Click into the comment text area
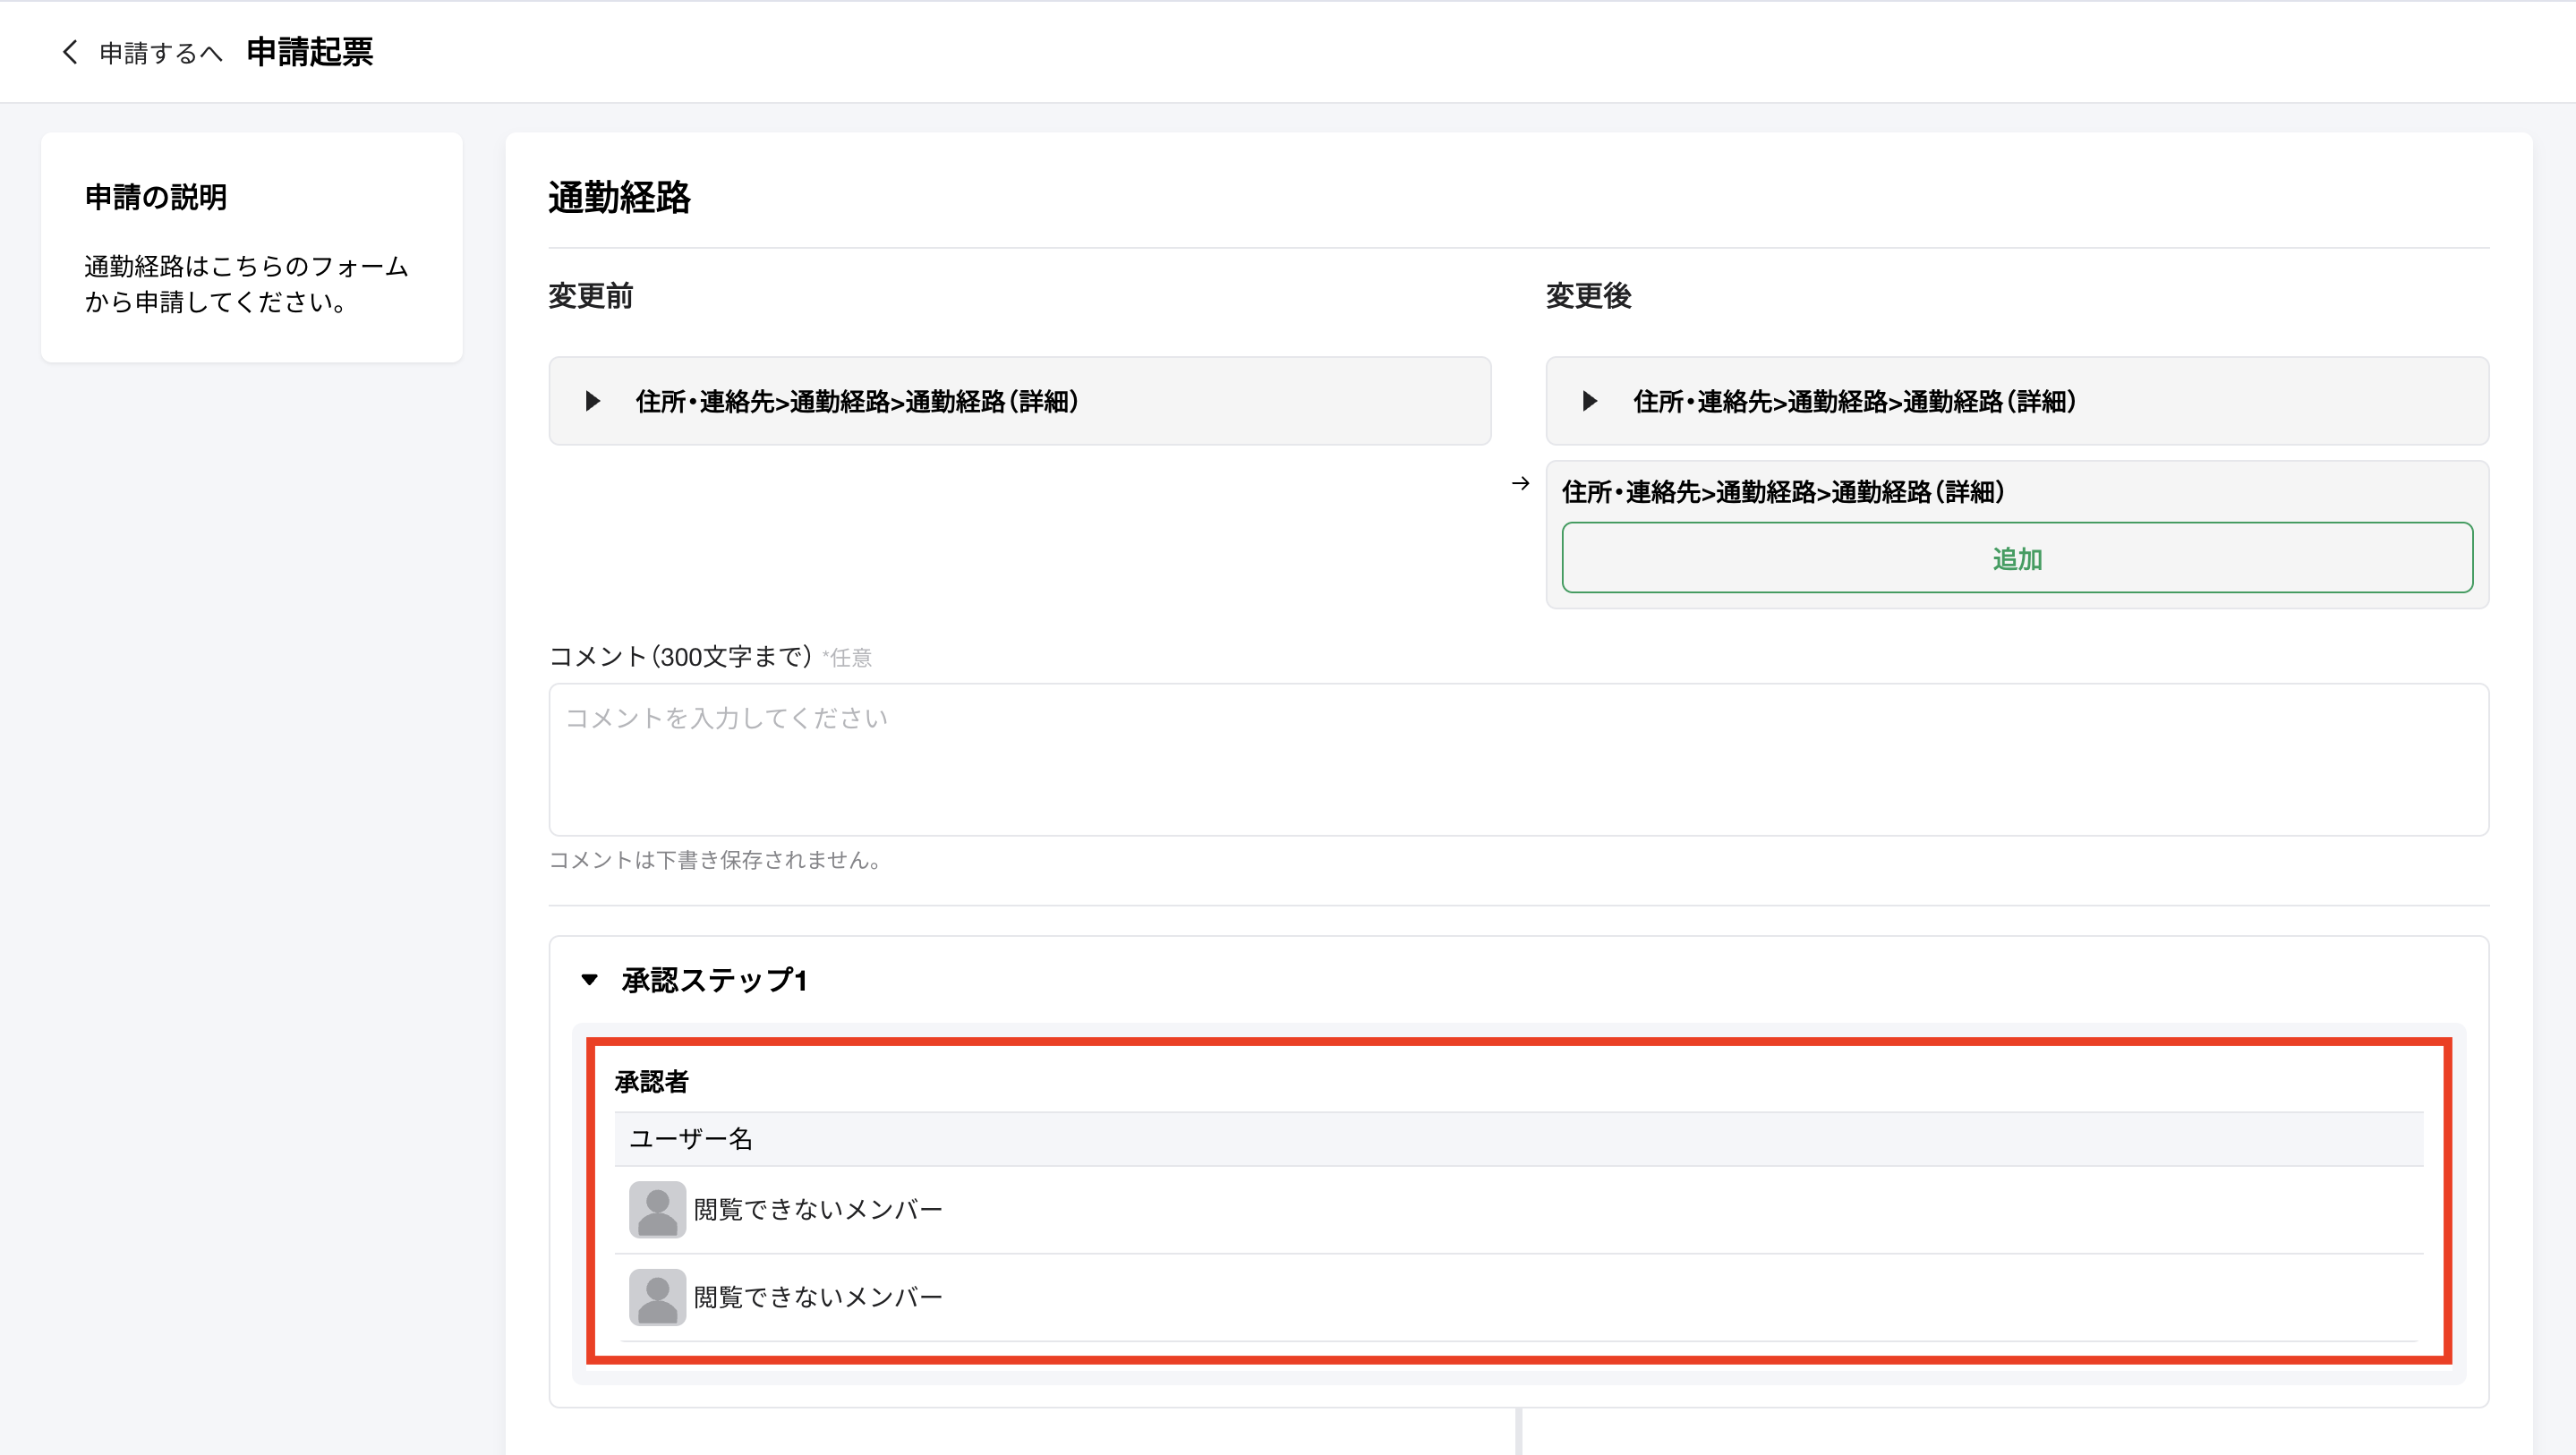Image resolution: width=2576 pixels, height=1455 pixels. click(1518, 760)
